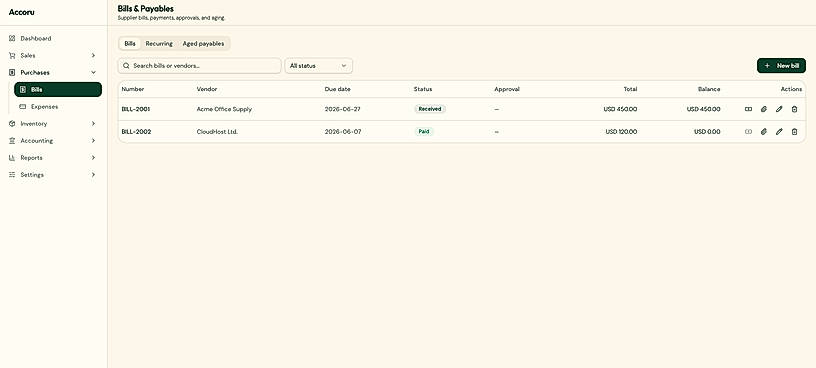Click the Reports chart icon in the sidebar
Image resolution: width=816 pixels, height=368 pixels.
click(x=12, y=158)
